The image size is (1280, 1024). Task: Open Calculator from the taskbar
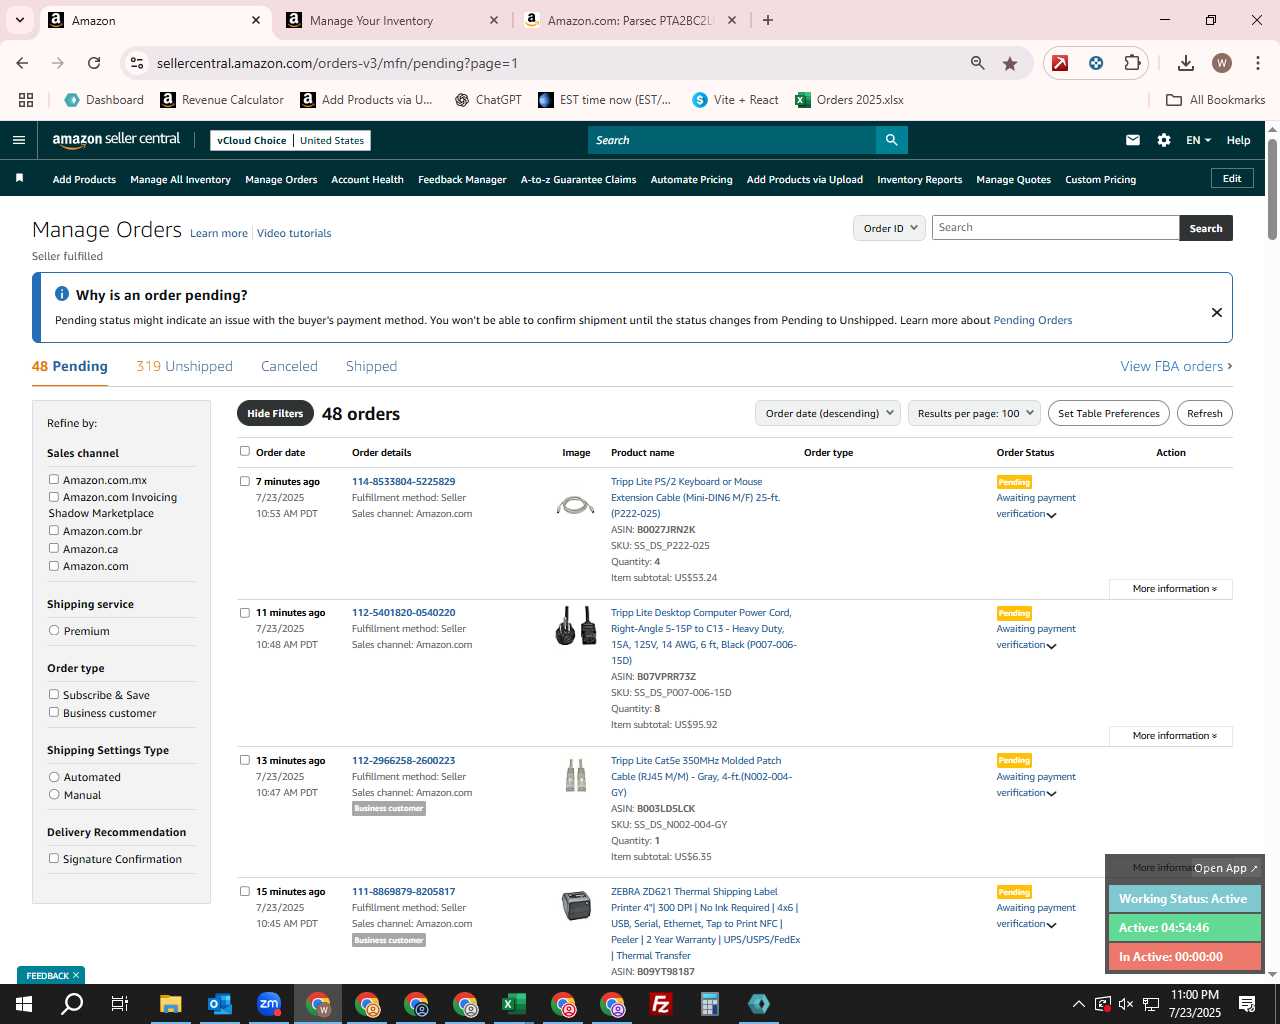(x=709, y=1004)
